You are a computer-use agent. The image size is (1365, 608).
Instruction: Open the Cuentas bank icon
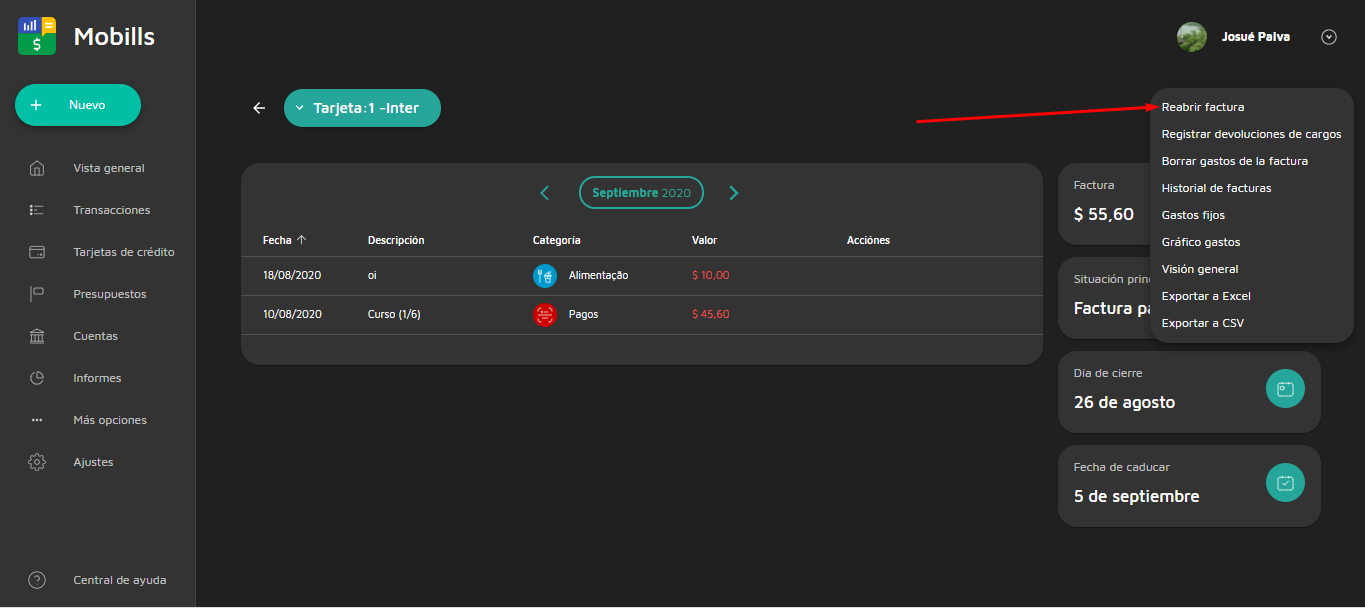[37, 336]
